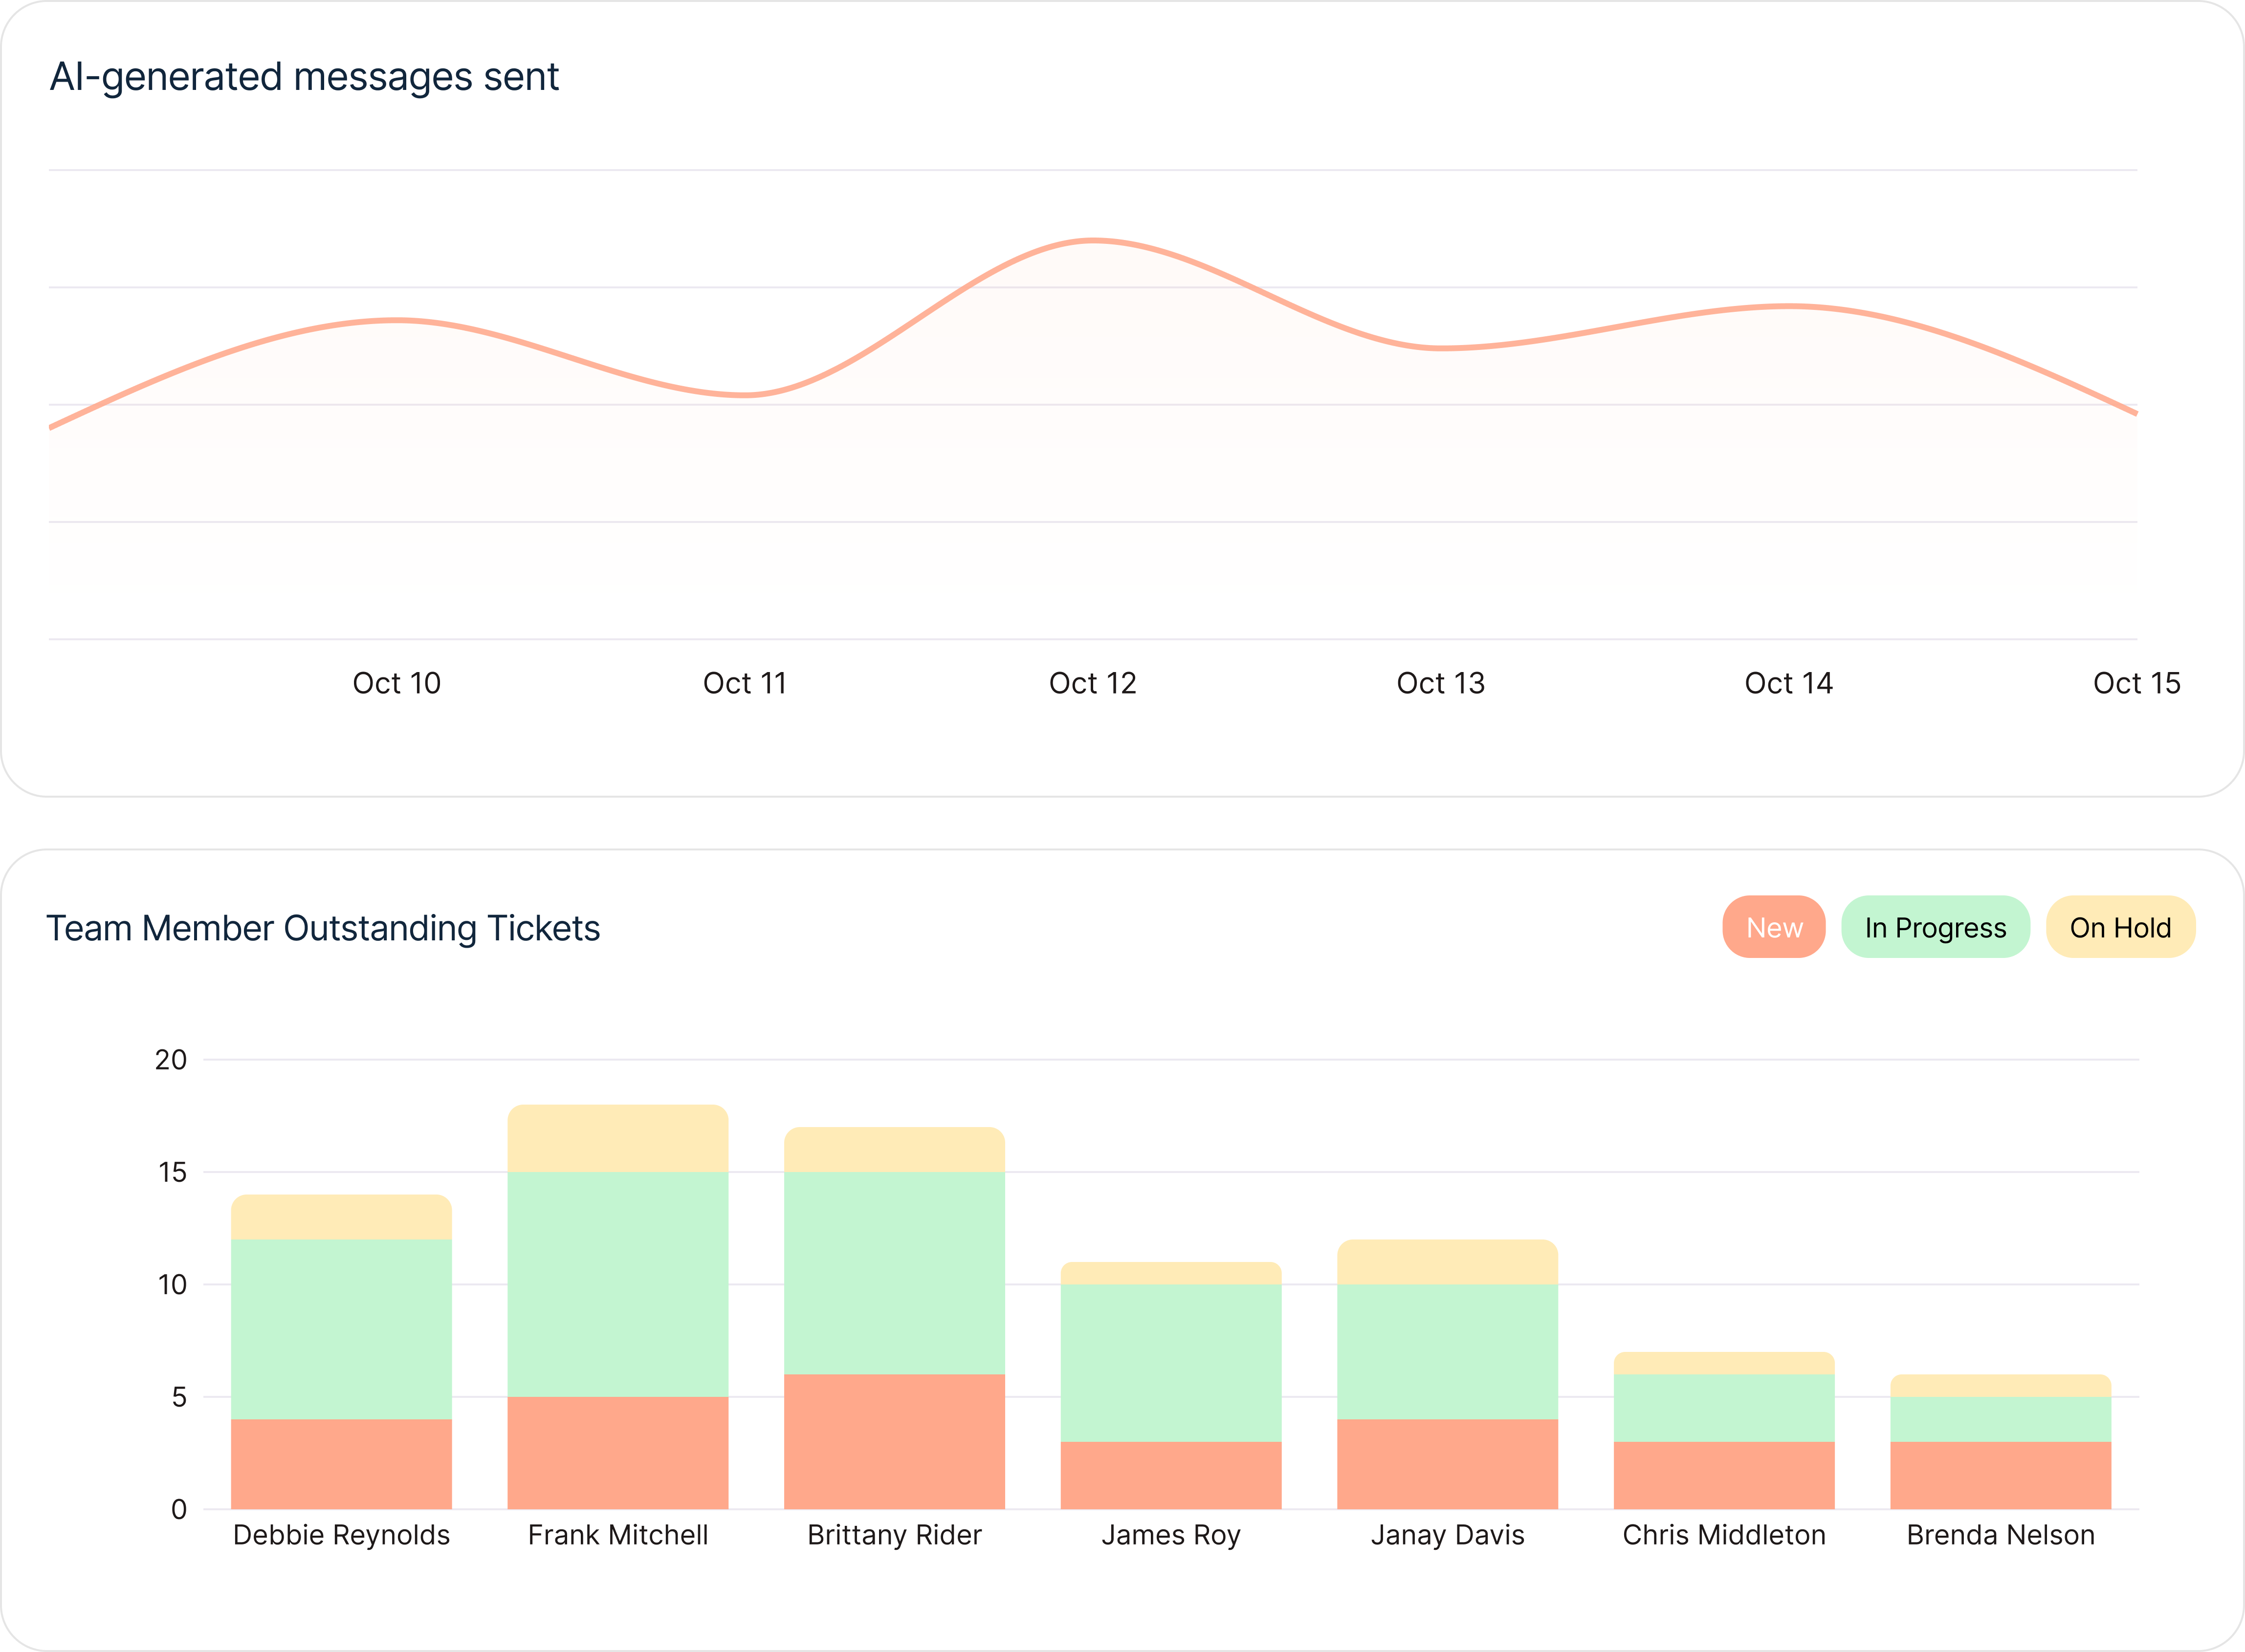This screenshot has height=1652, width=2245.
Task: Click the Oct 12 peak on line chart
Action: click(1093, 241)
